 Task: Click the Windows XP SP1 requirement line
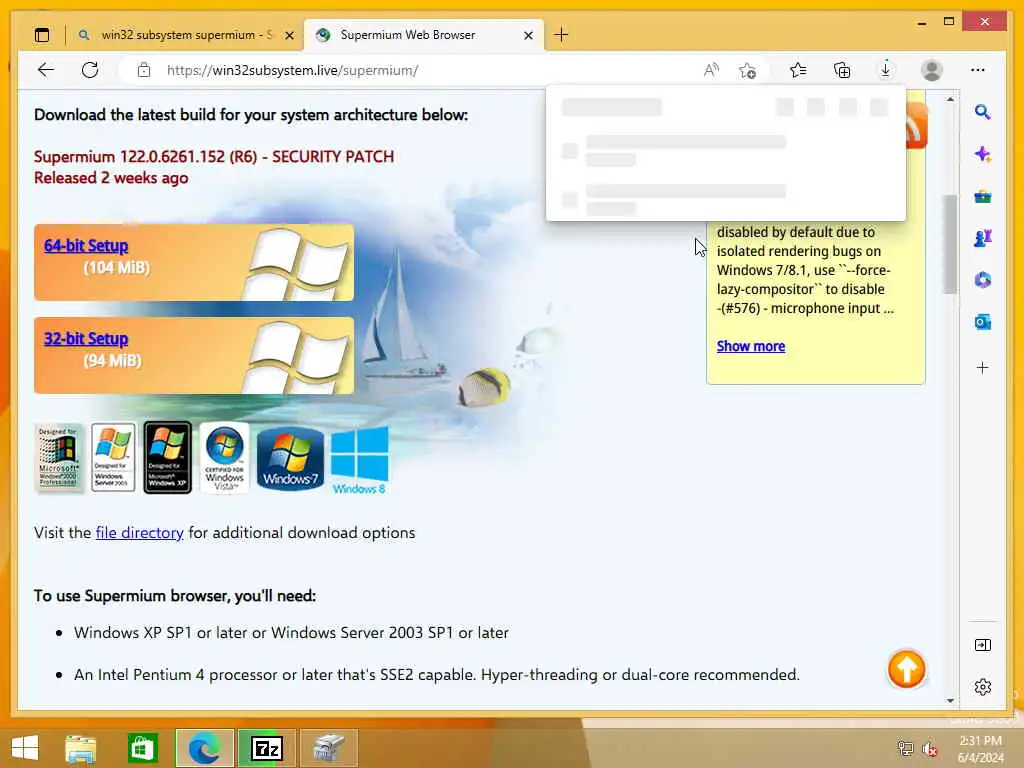291,633
